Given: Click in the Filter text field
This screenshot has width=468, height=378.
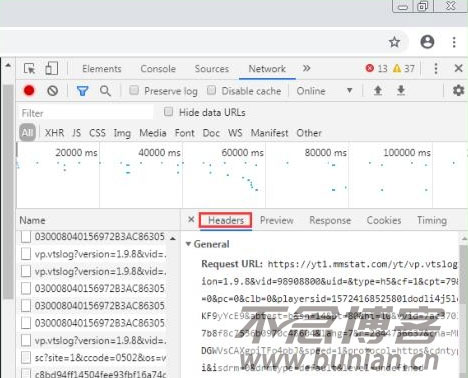Looking at the screenshot, I should (86, 113).
